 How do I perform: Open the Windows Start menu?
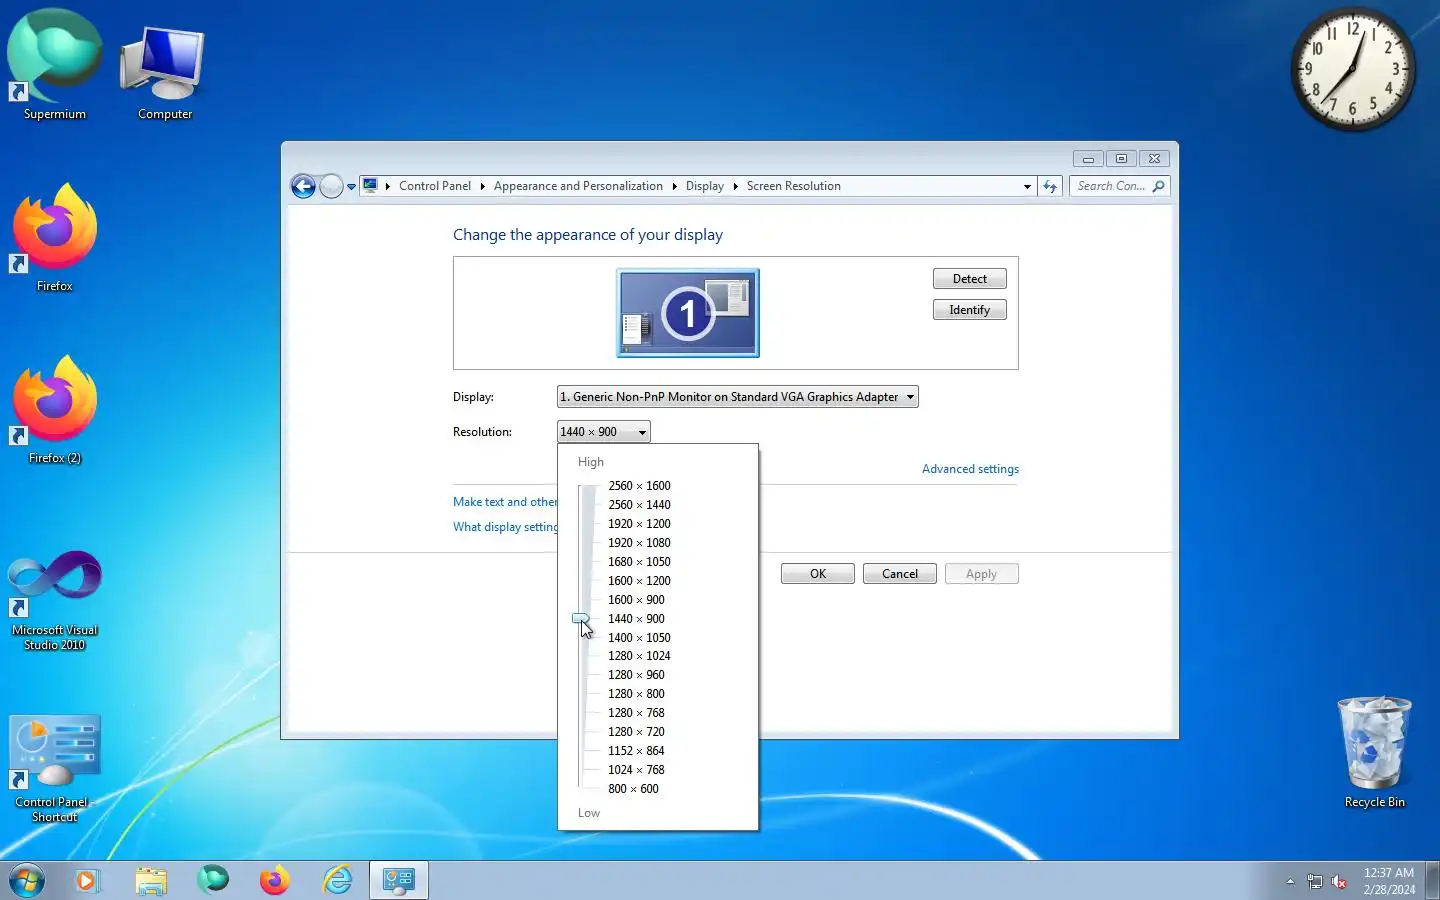pos(27,881)
